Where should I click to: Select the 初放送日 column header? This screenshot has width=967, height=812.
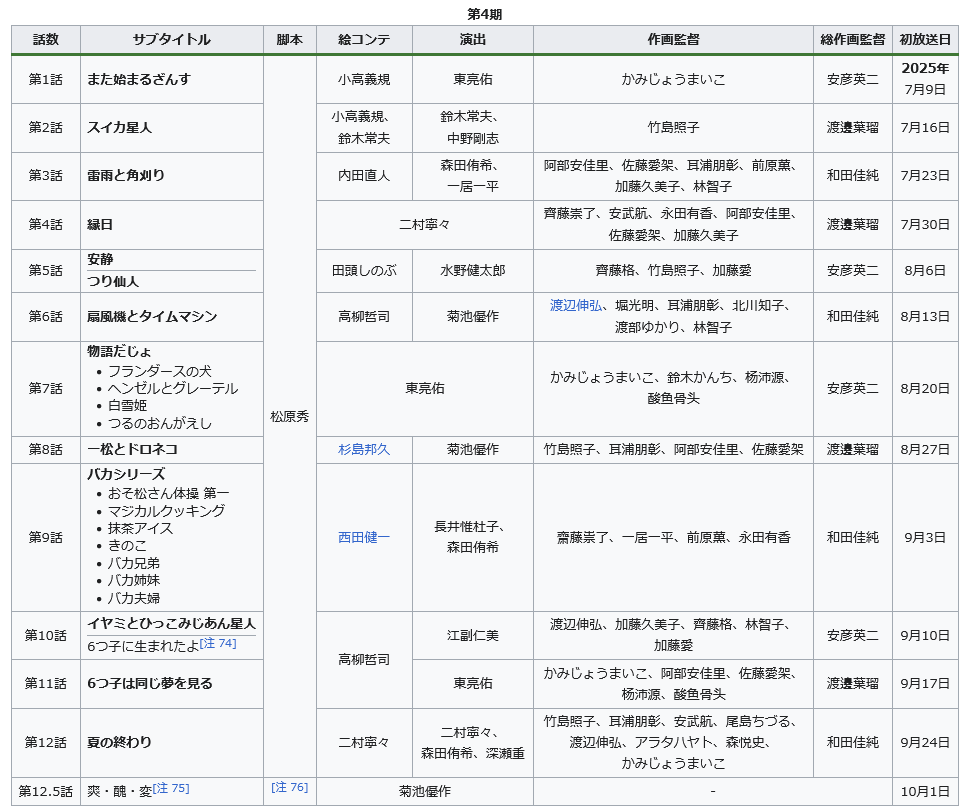pyautogui.click(x=925, y=40)
